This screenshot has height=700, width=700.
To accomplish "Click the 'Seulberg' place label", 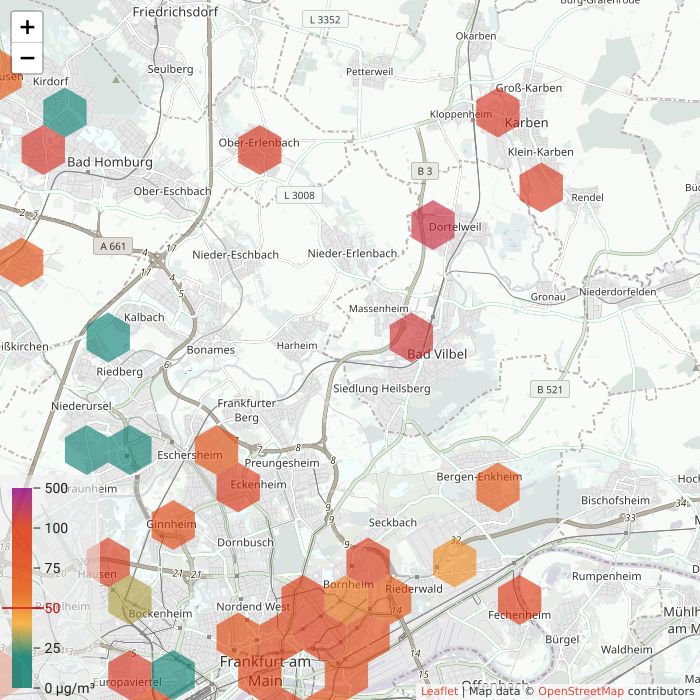I will [170, 69].
